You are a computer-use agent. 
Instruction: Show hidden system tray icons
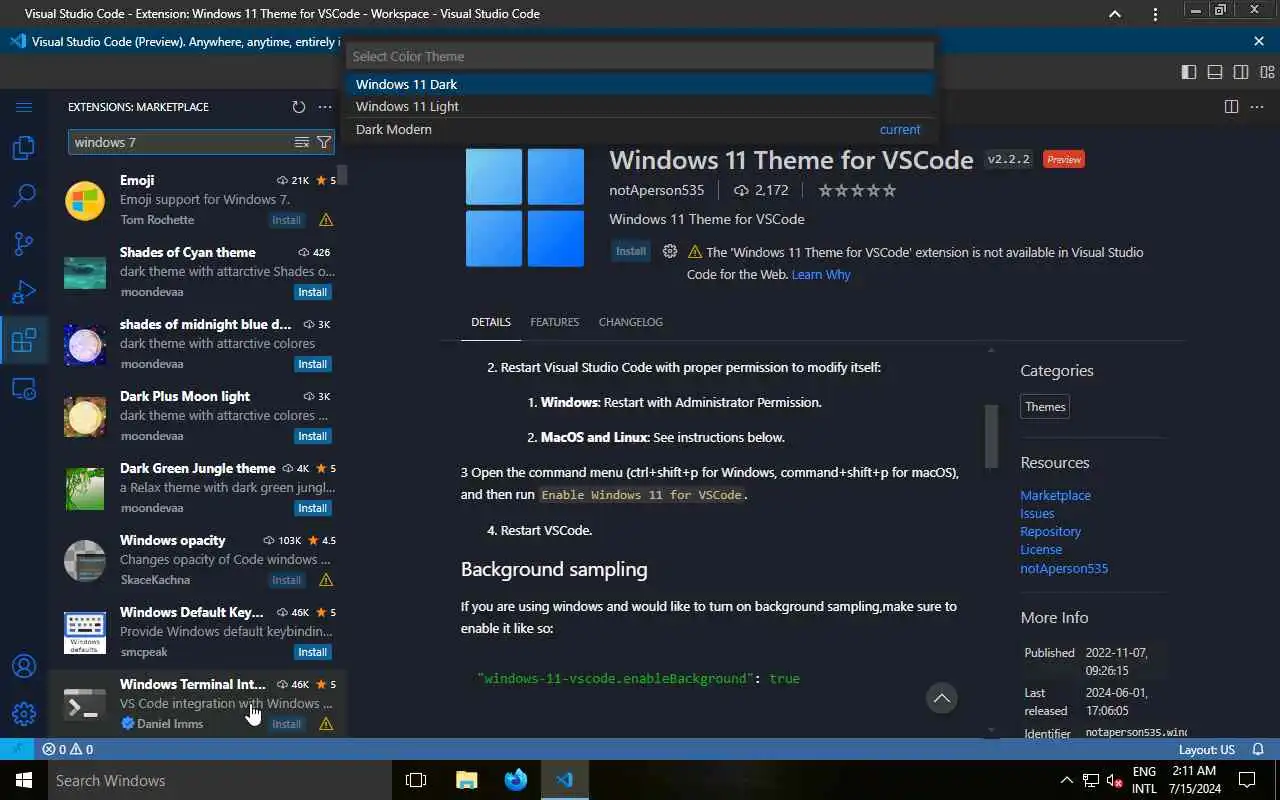pos(1067,780)
